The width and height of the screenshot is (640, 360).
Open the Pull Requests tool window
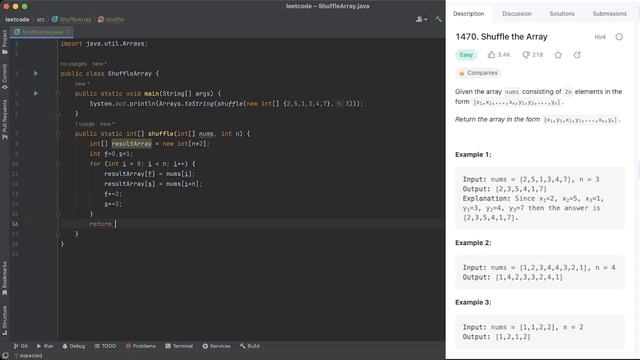pyautogui.click(x=4, y=119)
